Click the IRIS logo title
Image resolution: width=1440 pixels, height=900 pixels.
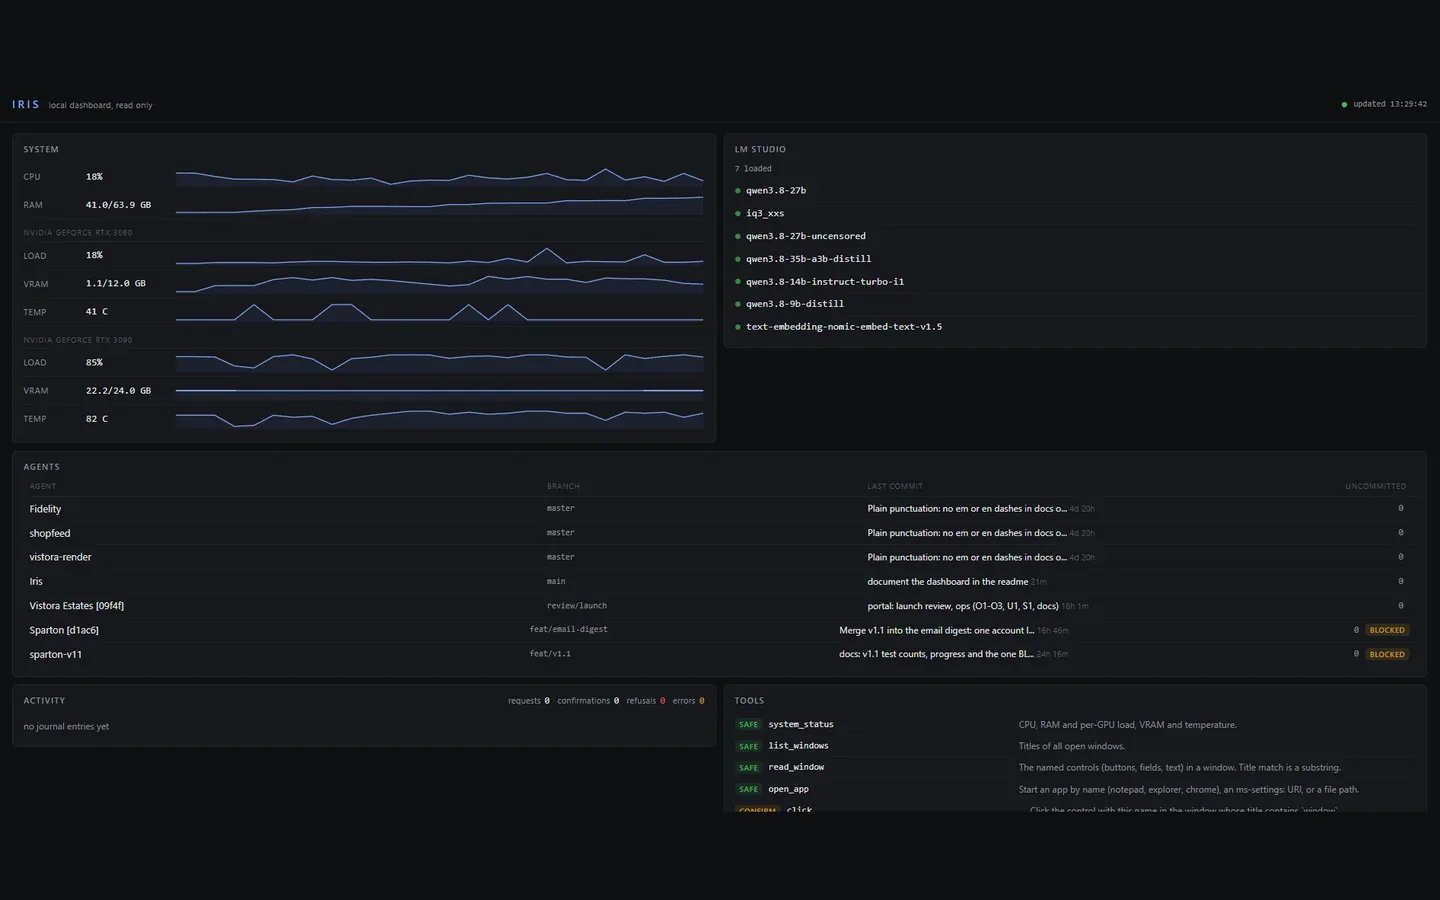[x=26, y=104]
